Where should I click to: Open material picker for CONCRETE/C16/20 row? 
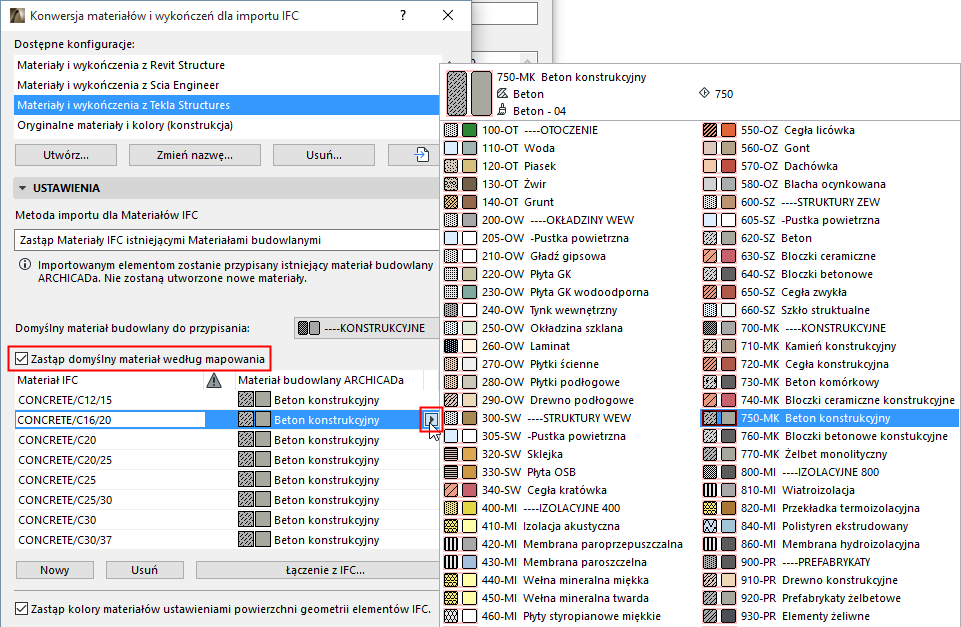tap(430, 420)
